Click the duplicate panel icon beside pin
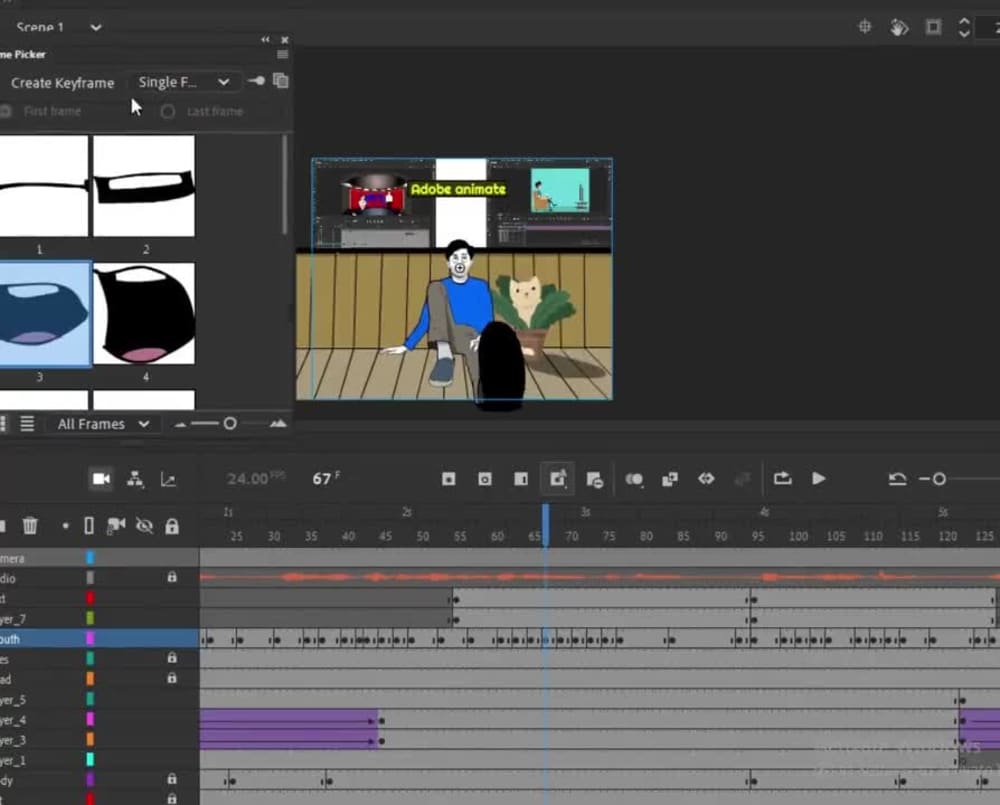1000x805 pixels. [281, 80]
